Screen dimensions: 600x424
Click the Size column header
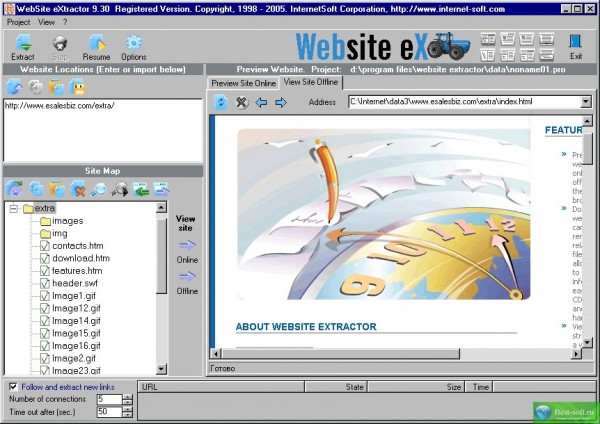416,387
